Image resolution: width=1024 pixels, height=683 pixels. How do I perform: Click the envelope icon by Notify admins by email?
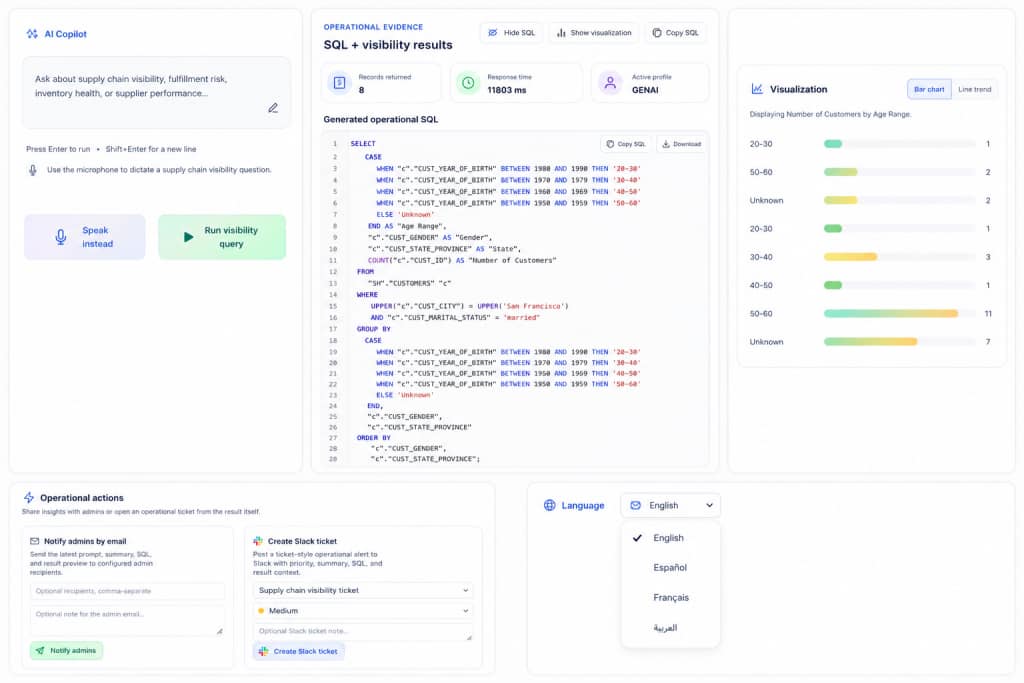pos(35,541)
